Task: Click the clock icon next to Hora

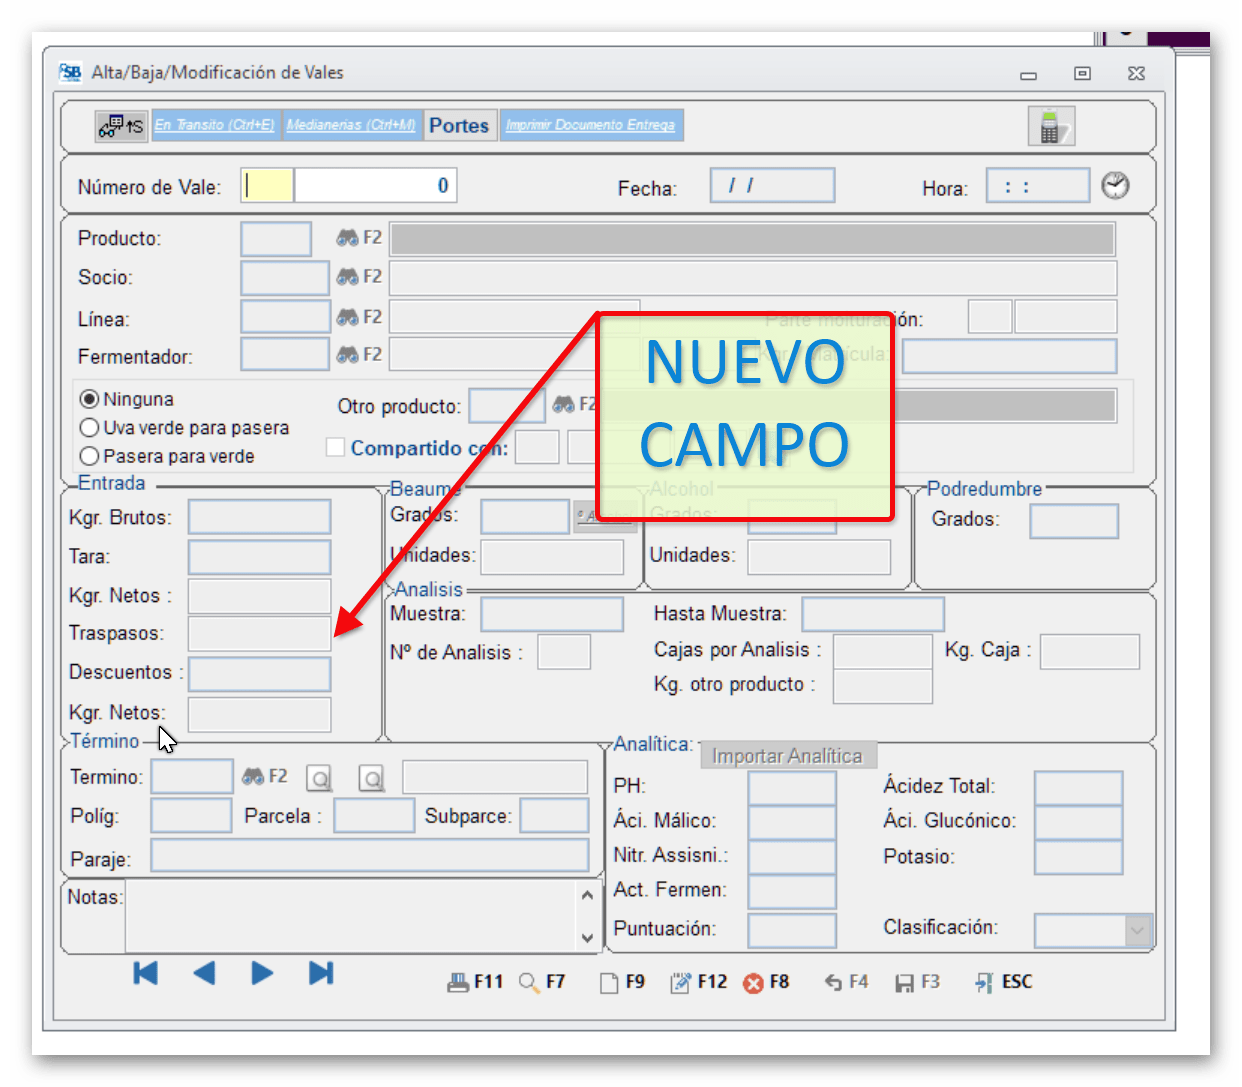Action: (1115, 186)
